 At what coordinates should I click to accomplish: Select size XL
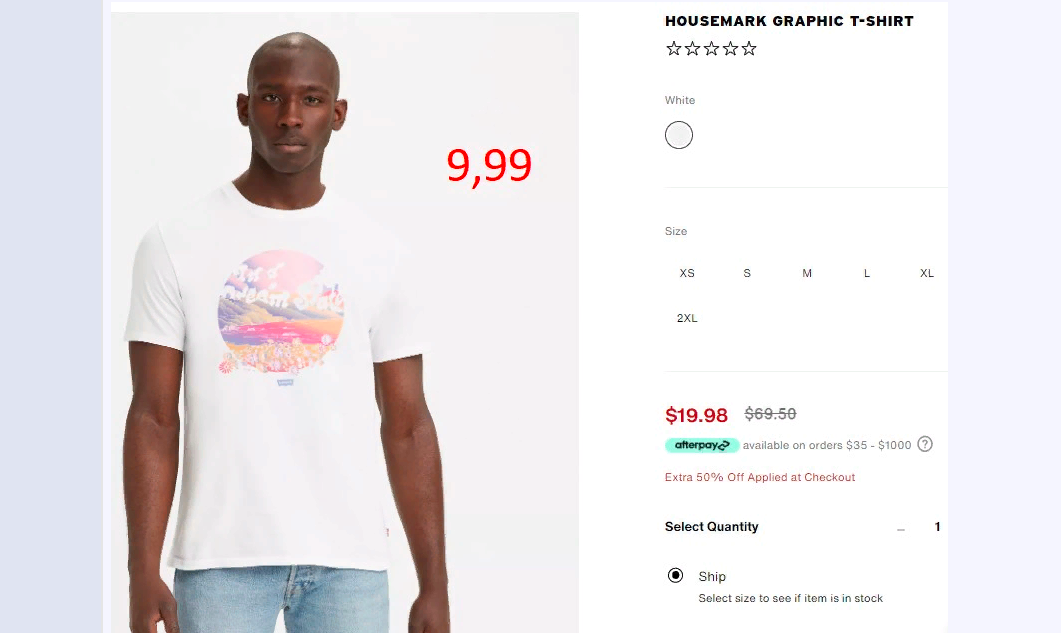point(927,274)
